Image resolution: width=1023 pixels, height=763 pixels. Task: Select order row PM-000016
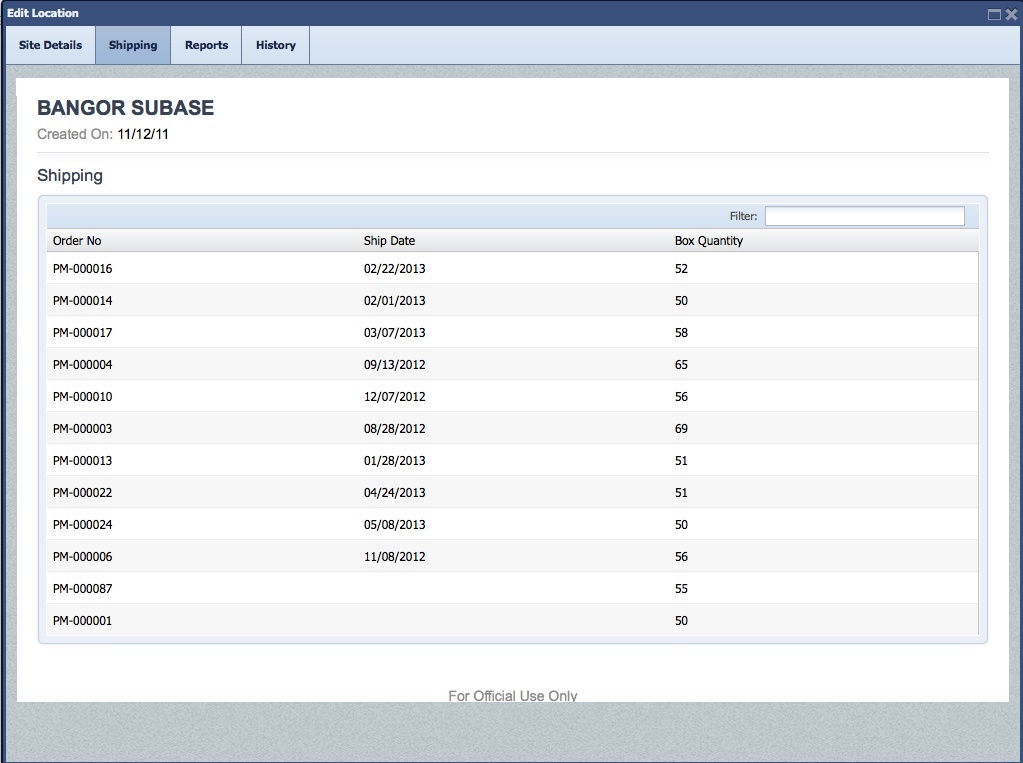[x=83, y=269]
